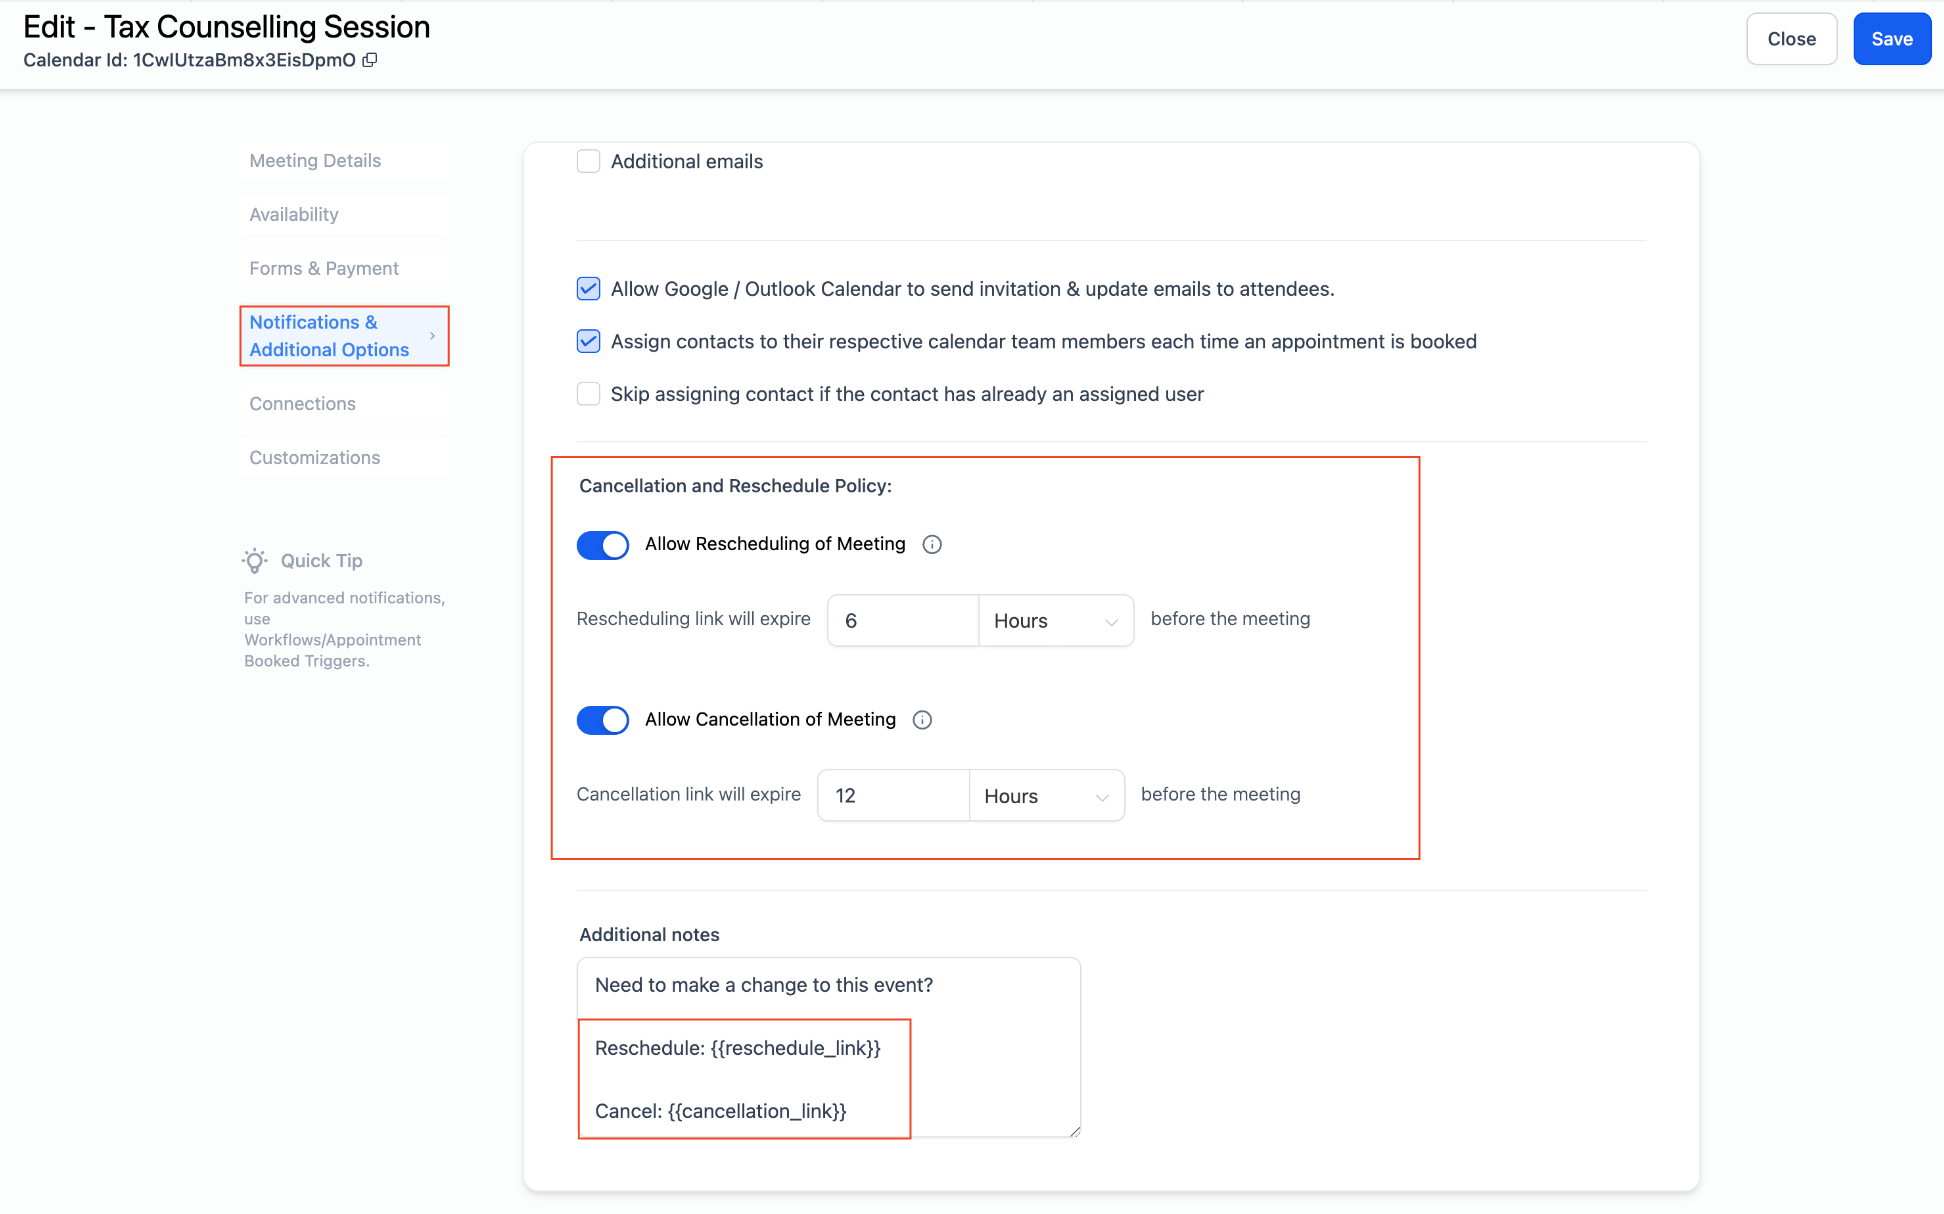Click the Save button
The height and width of the screenshot is (1214, 1944).
pos(1891,39)
